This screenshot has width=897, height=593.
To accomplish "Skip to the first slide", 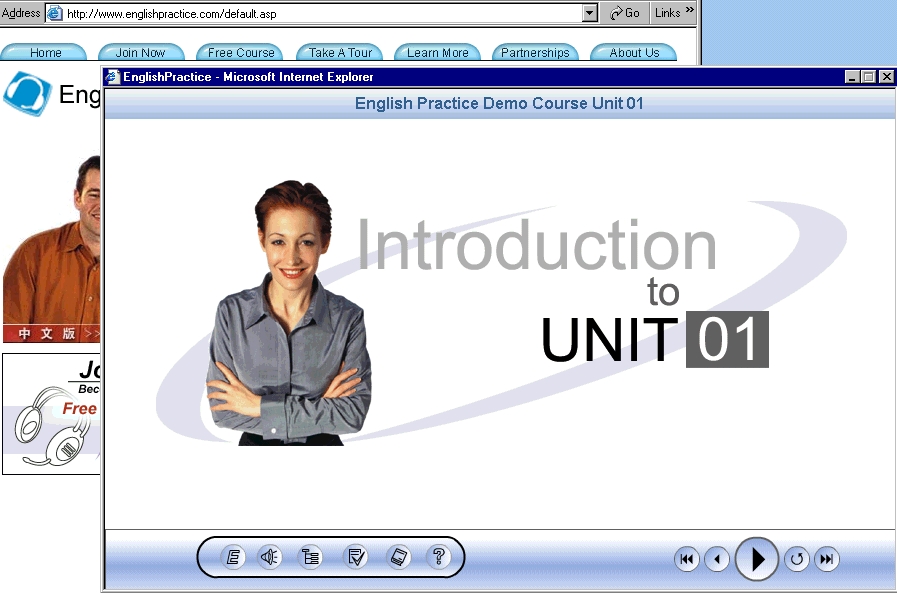I will tap(687, 560).
